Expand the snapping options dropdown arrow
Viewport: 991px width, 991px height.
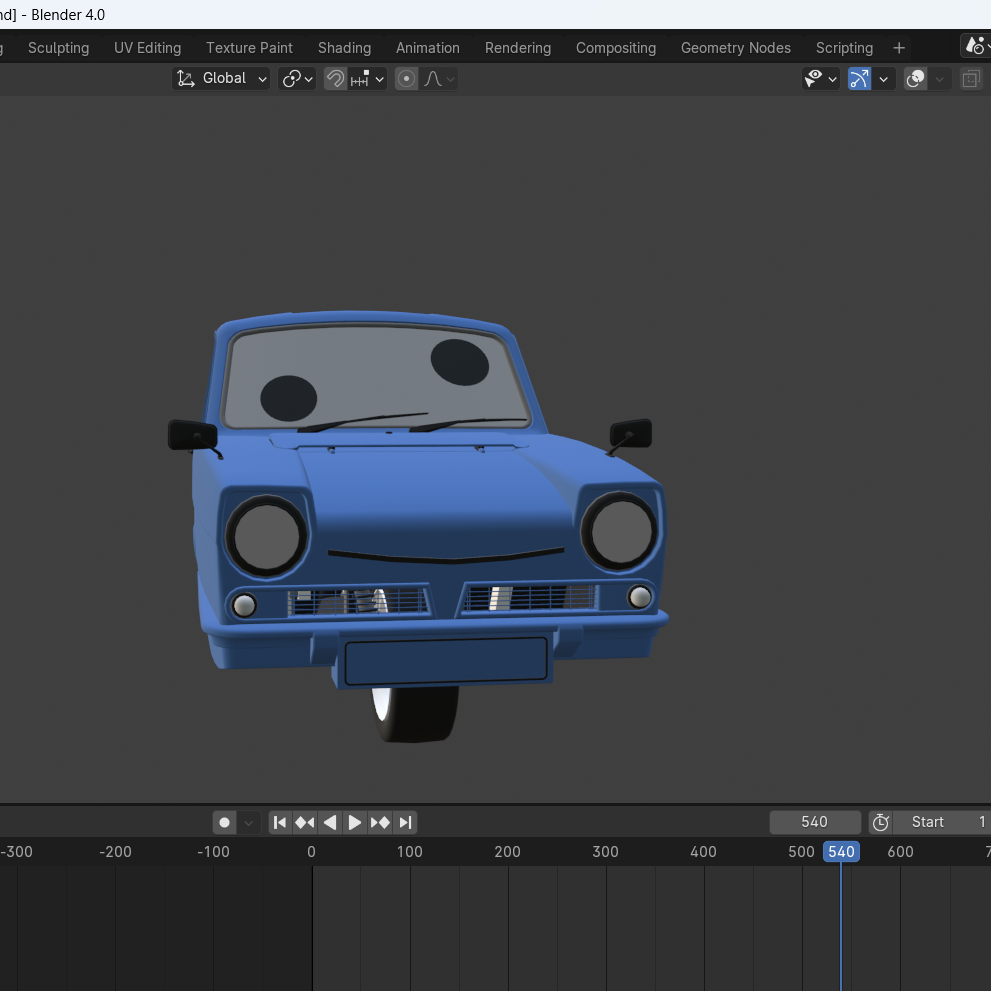click(379, 79)
